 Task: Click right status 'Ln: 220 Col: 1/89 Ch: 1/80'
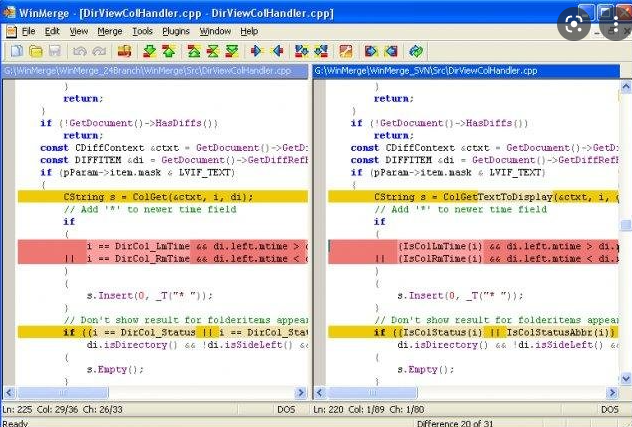tap(368, 410)
